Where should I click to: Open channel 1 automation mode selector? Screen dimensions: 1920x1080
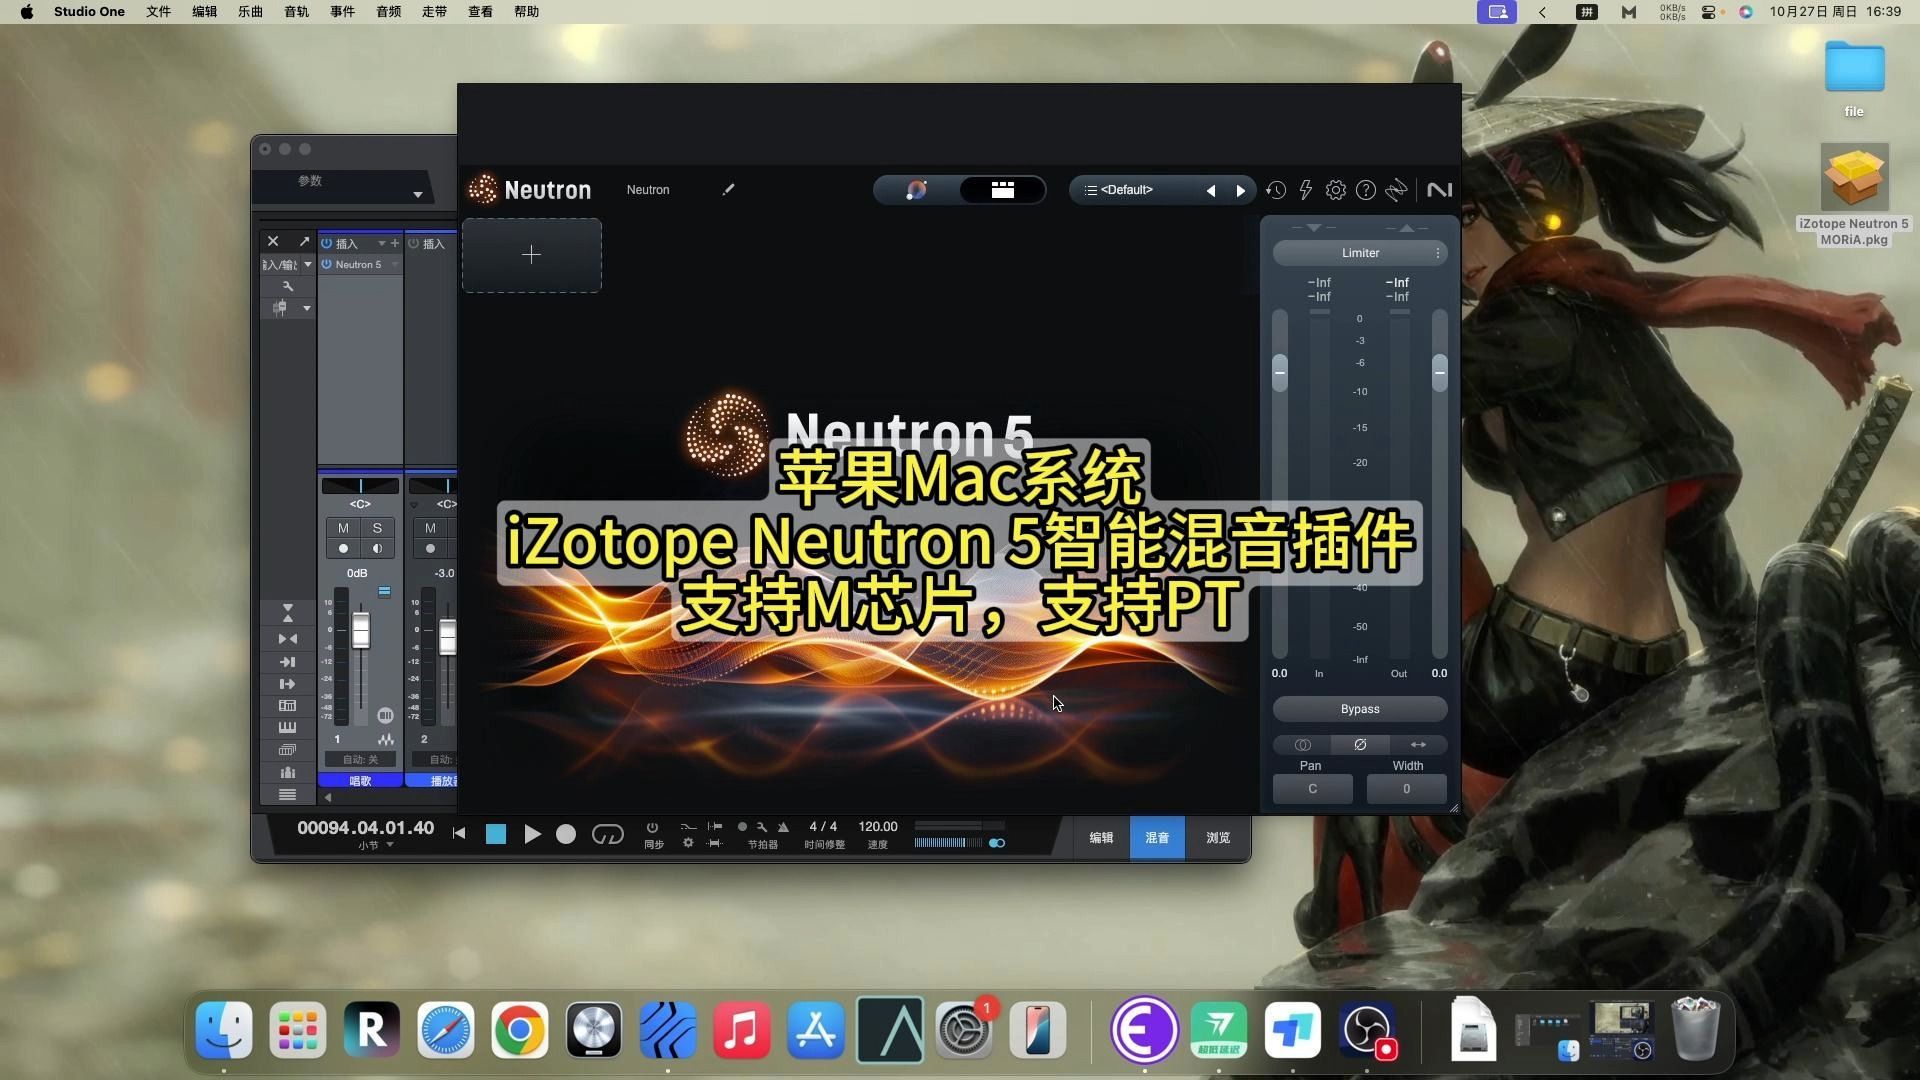point(360,760)
